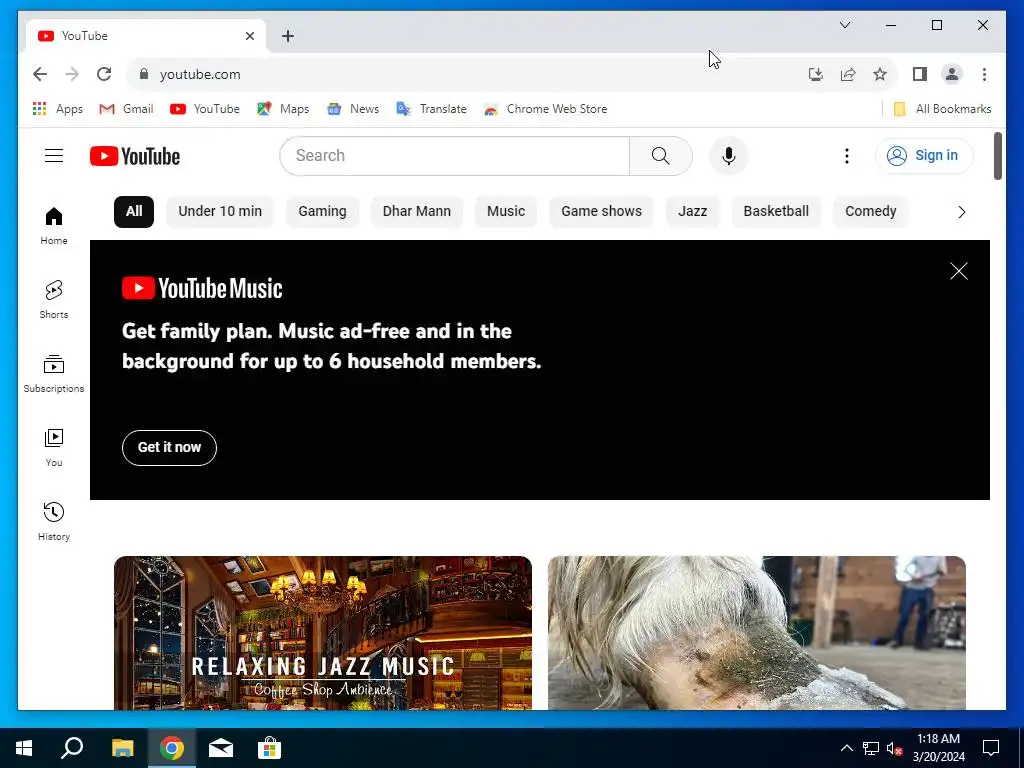Open Shorts from the sidebar
This screenshot has height=768, width=1024.
click(54, 300)
